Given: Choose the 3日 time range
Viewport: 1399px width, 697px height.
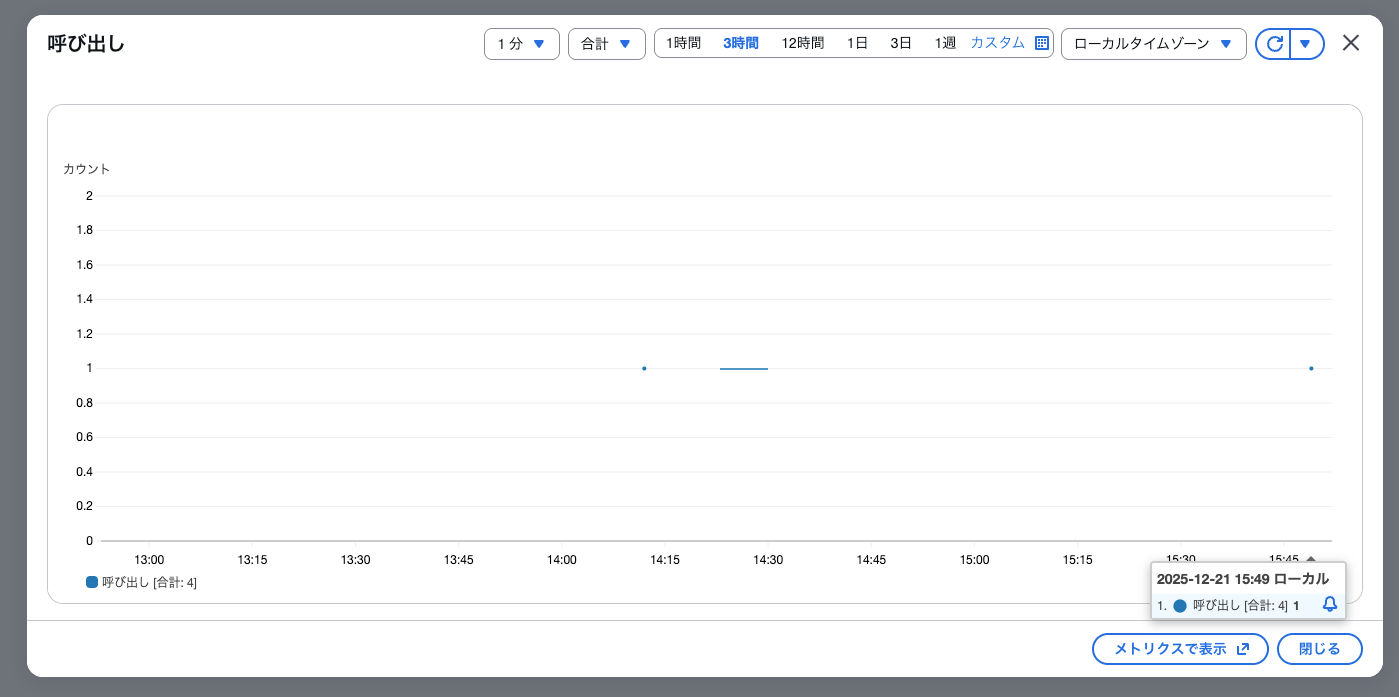Looking at the screenshot, I should point(901,43).
